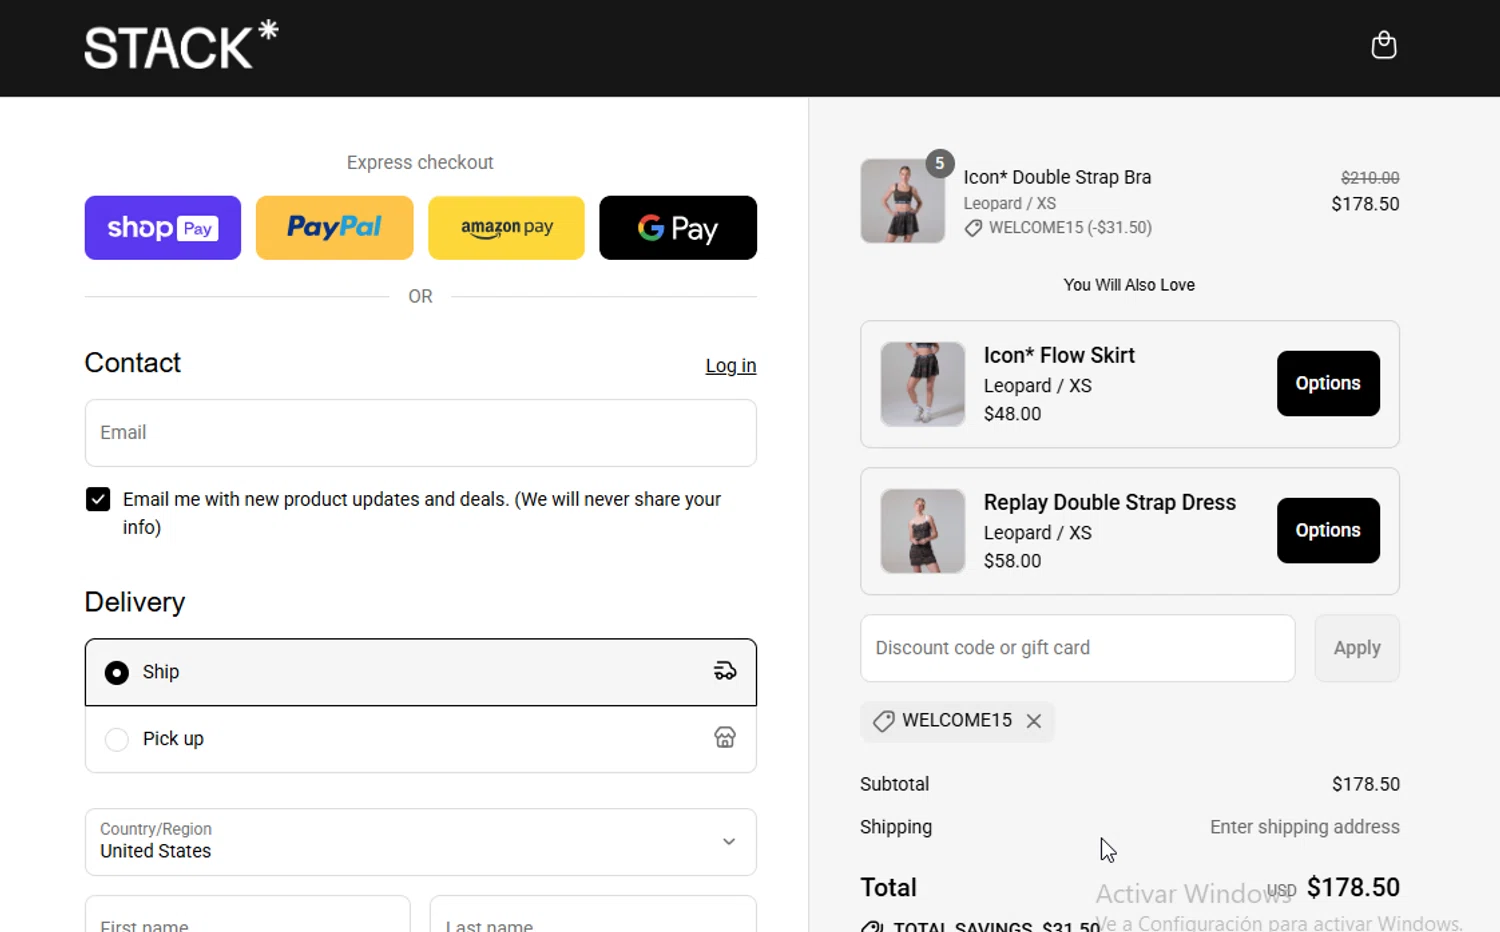Choose Google Pay express checkout
This screenshot has height=932, width=1500.
coord(678,228)
